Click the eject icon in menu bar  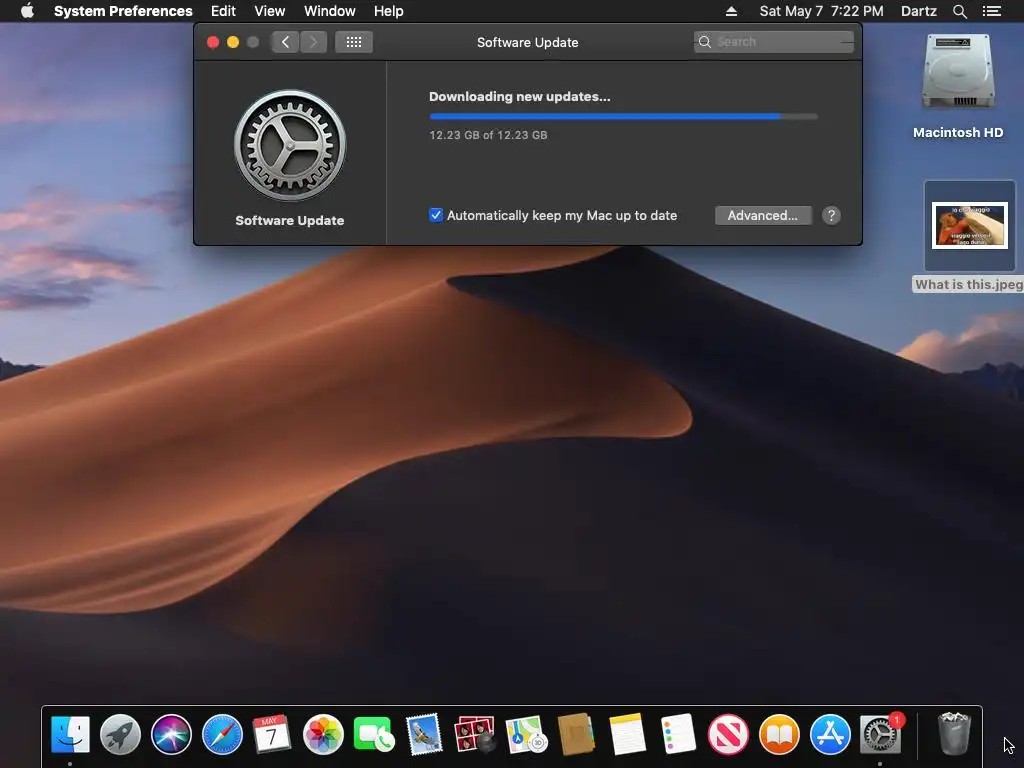click(x=731, y=11)
